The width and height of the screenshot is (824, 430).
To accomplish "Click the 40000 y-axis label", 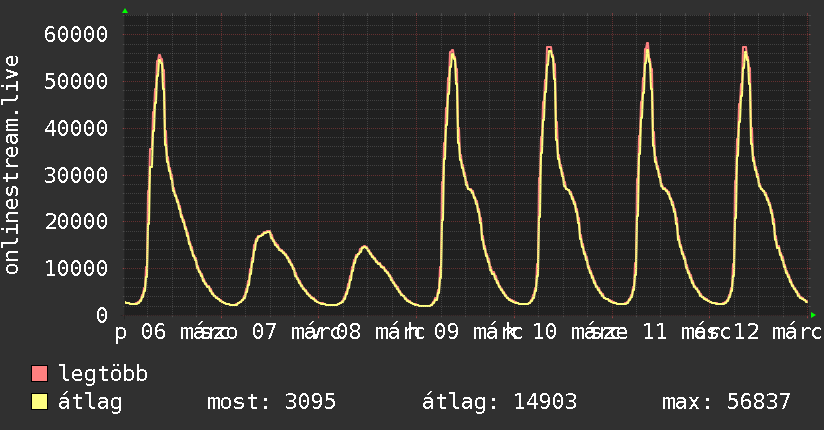I will pyautogui.click(x=76, y=128).
